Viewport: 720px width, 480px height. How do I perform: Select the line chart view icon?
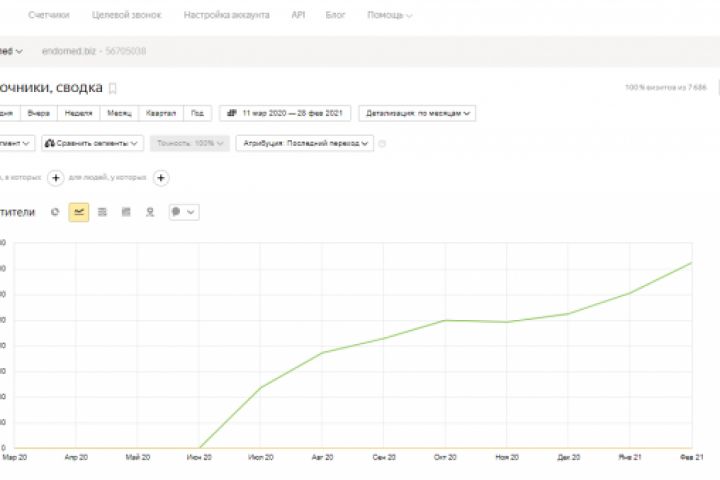(x=79, y=212)
